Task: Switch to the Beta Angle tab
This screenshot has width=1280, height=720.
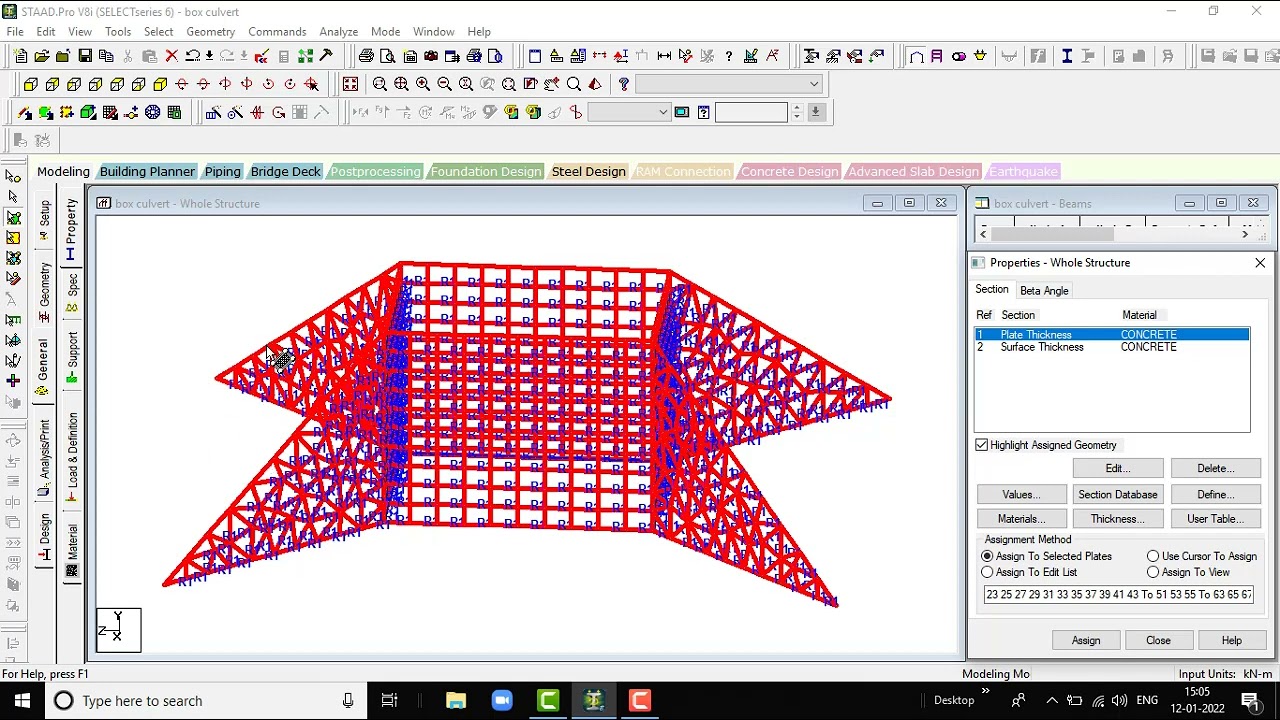Action: [1044, 290]
